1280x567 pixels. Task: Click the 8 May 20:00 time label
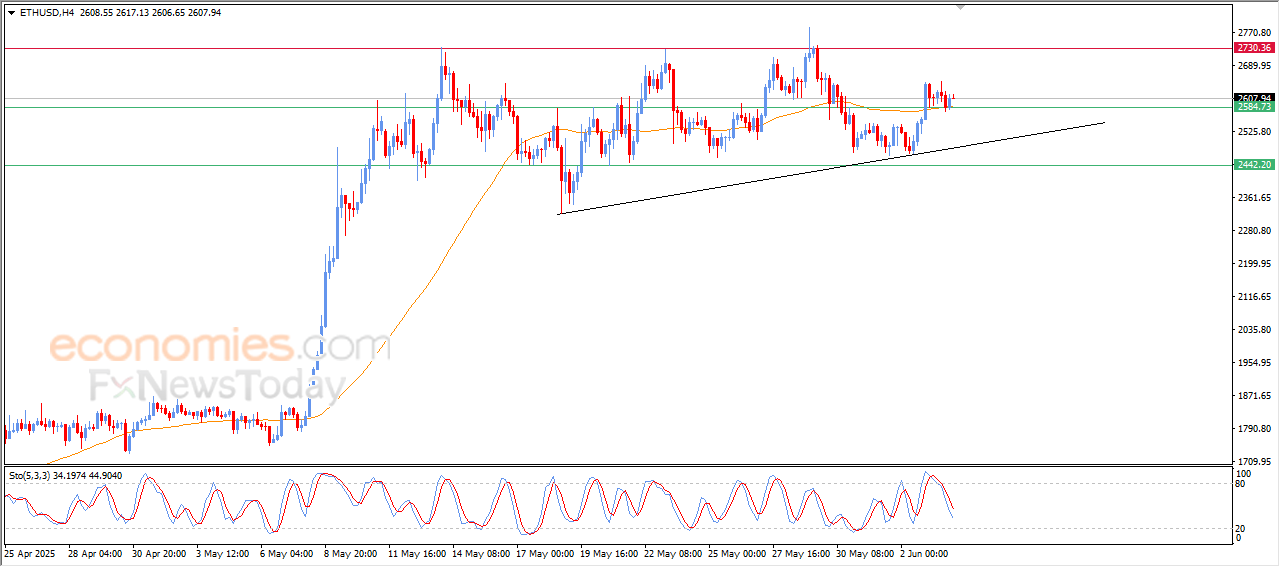pos(350,553)
